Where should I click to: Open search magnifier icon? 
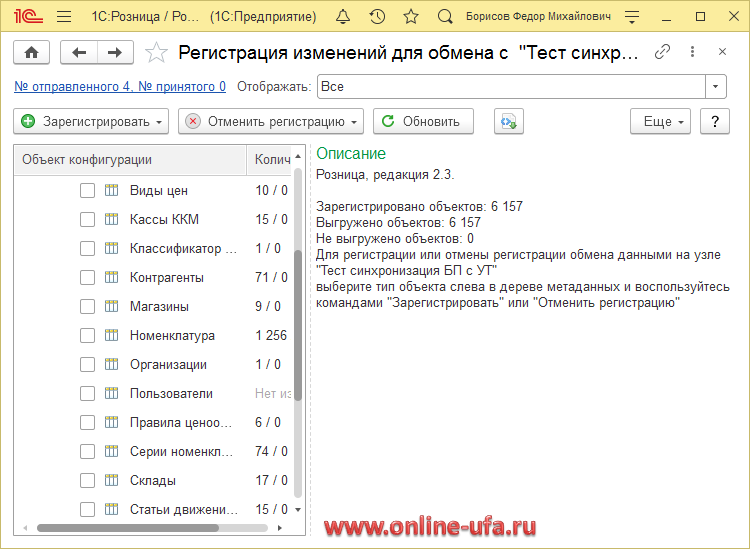[x=445, y=17]
